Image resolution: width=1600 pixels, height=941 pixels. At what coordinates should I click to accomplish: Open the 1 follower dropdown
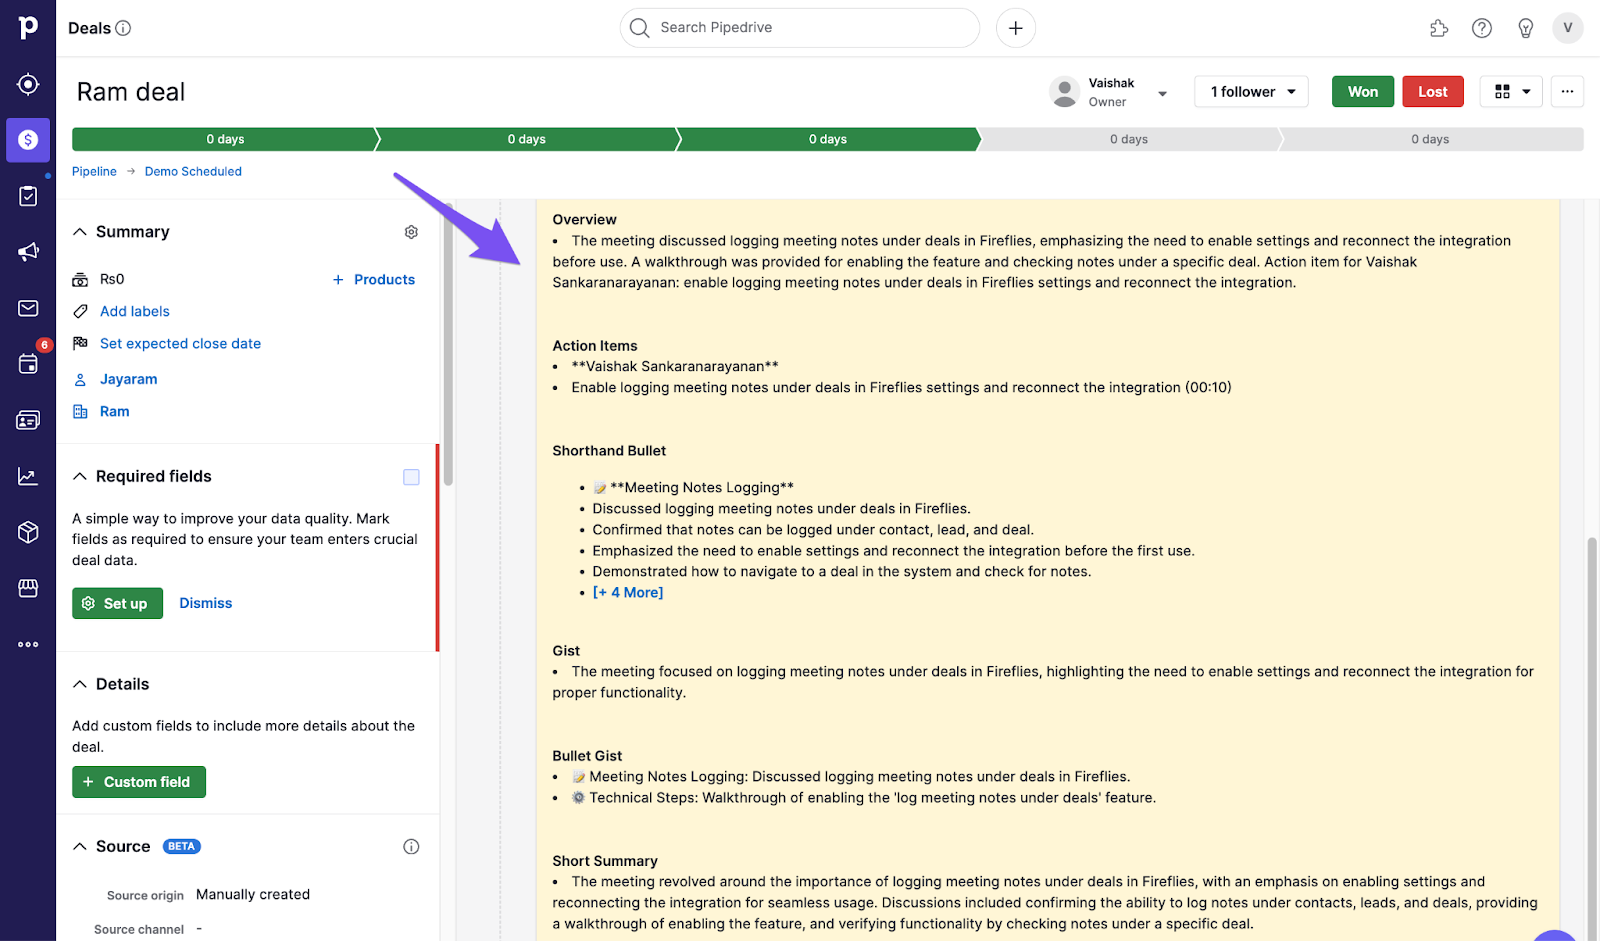click(x=1252, y=92)
